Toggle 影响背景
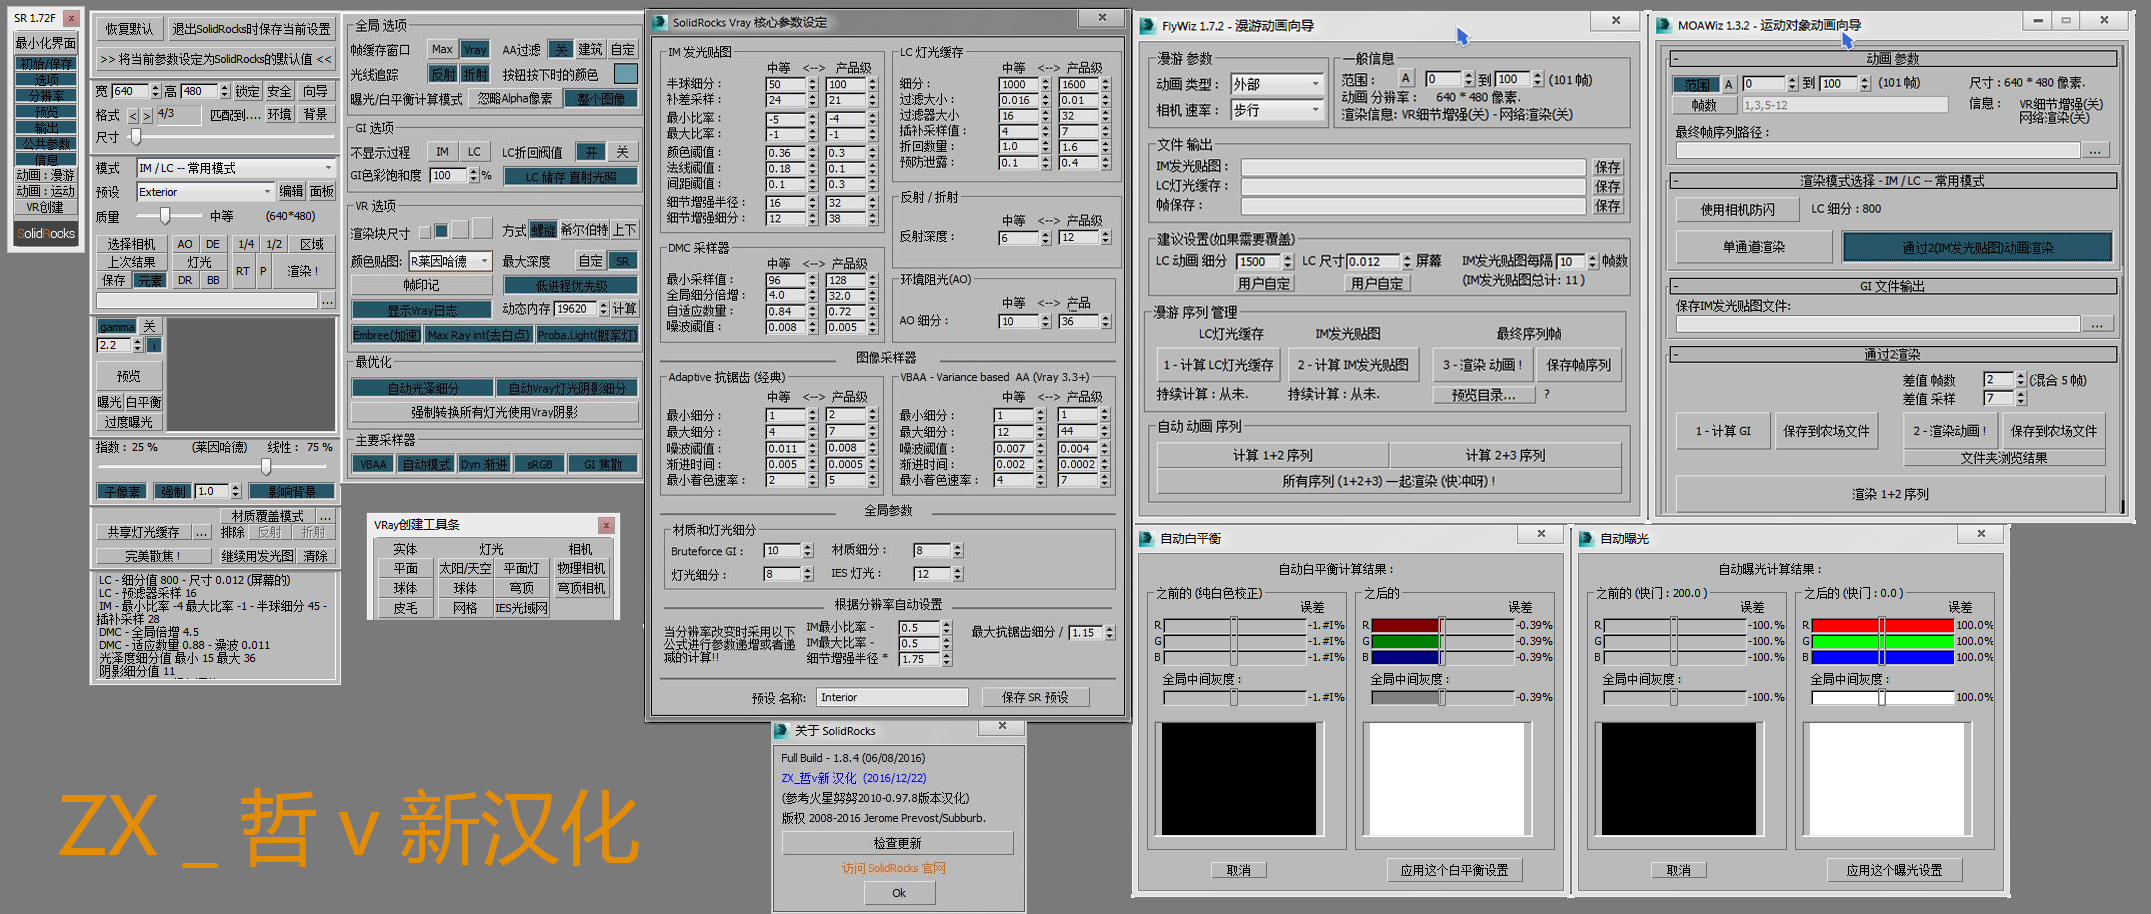2151x914 pixels. click(291, 491)
